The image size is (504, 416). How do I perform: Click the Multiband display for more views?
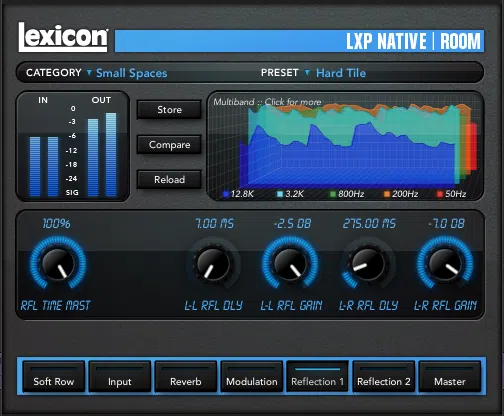[345, 146]
